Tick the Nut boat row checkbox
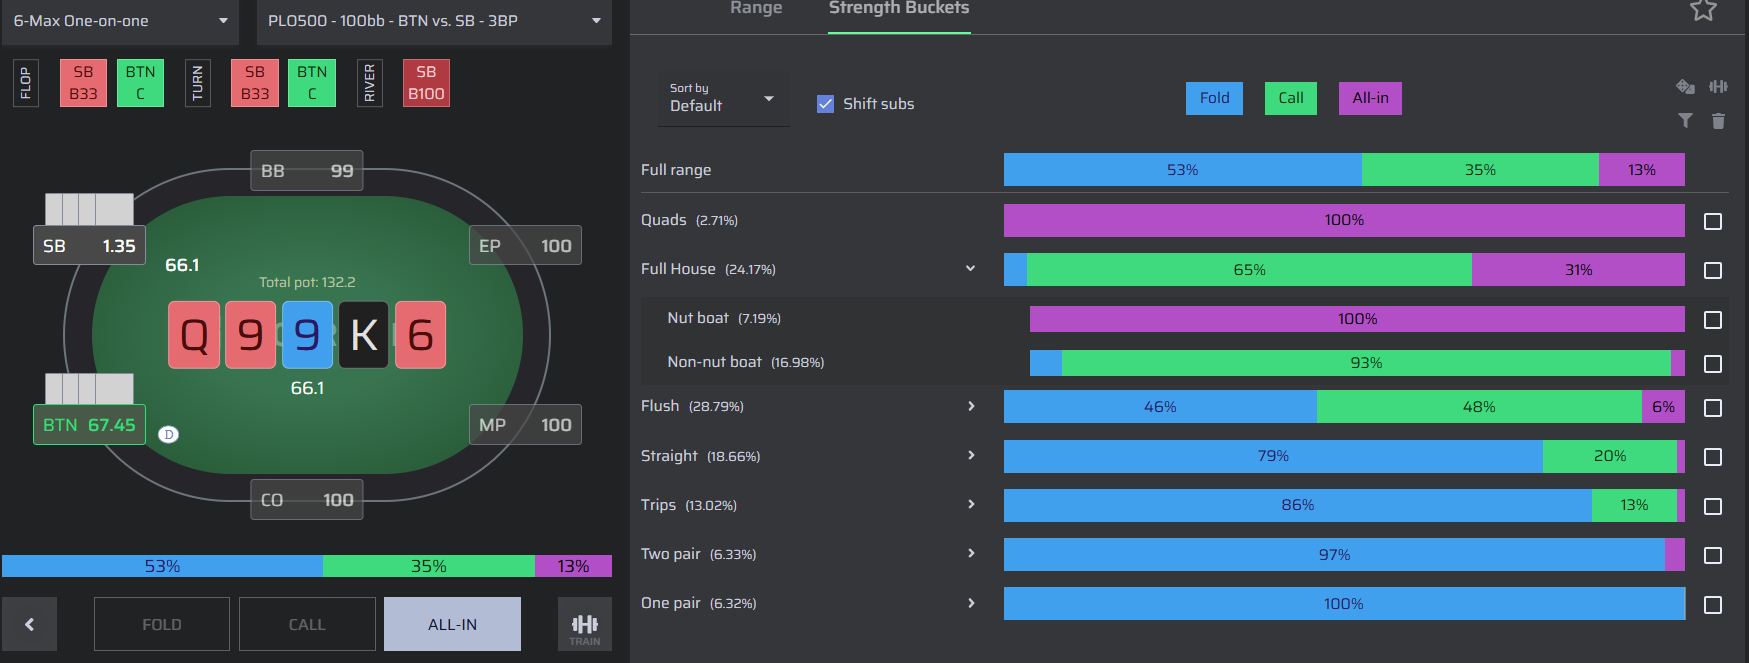Screen dimensions: 1749x663 coord(1713,320)
